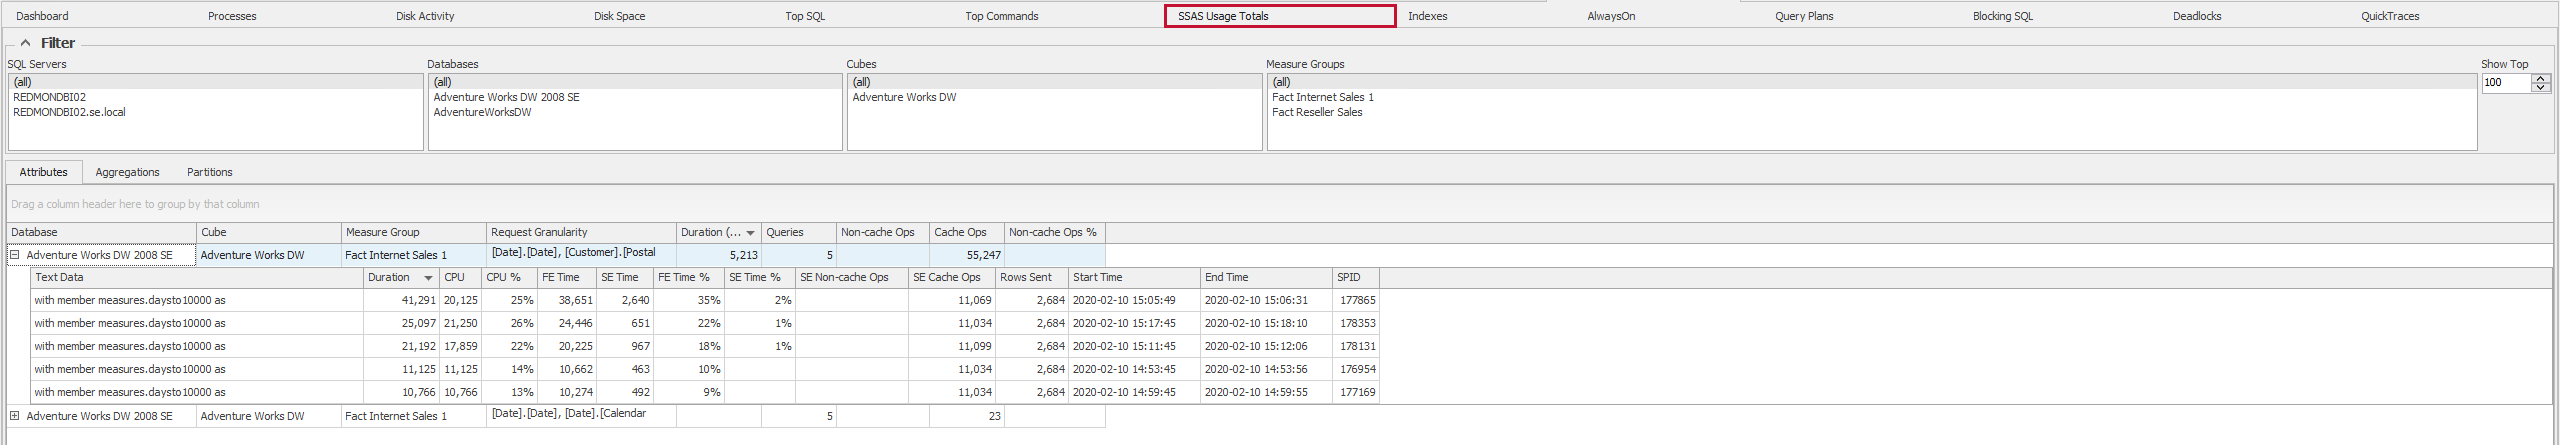Image resolution: width=2560 pixels, height=445 pixels.
Task: Sort by the Text Data column header
Action: 197,277
